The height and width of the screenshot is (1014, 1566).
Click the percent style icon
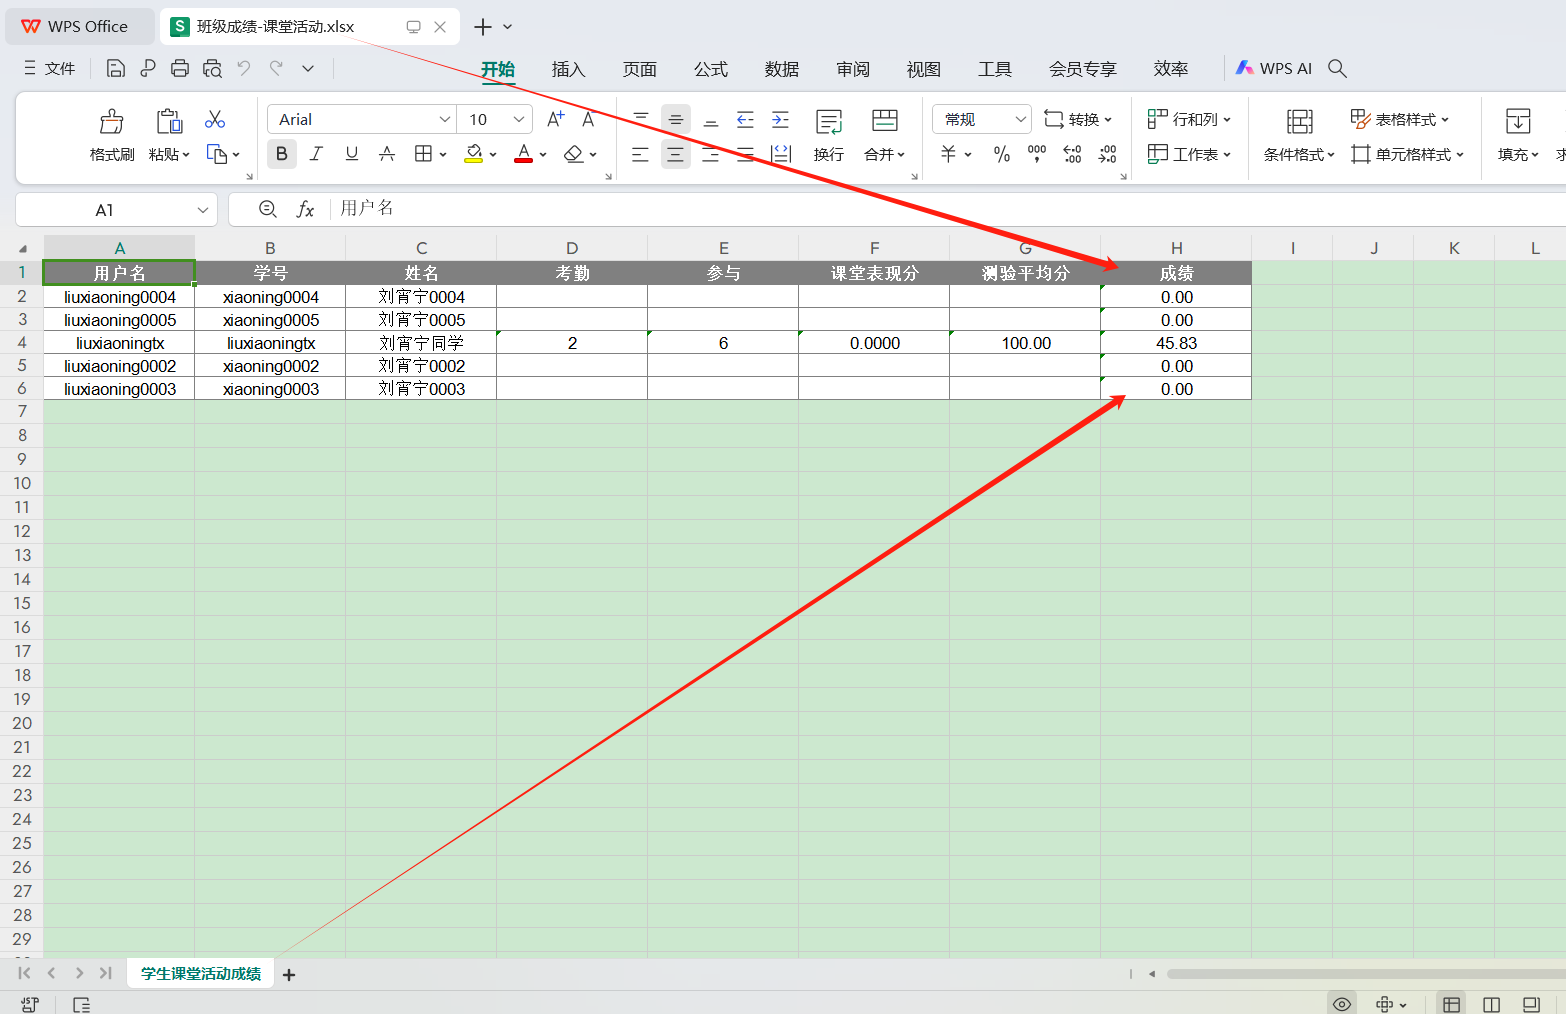point(1001,154)
